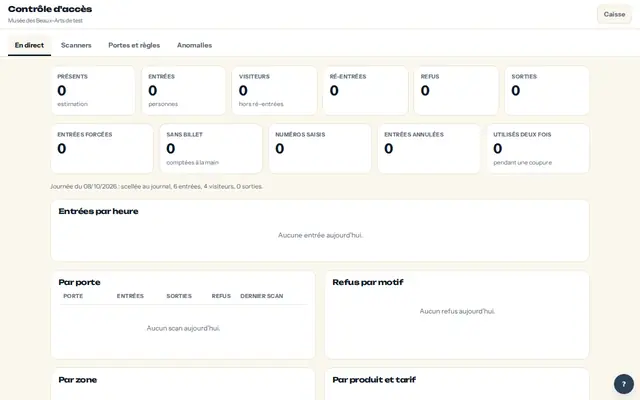Click the Par porte heading
Viewport: 640px width, 400px height.
click(79, 282)
